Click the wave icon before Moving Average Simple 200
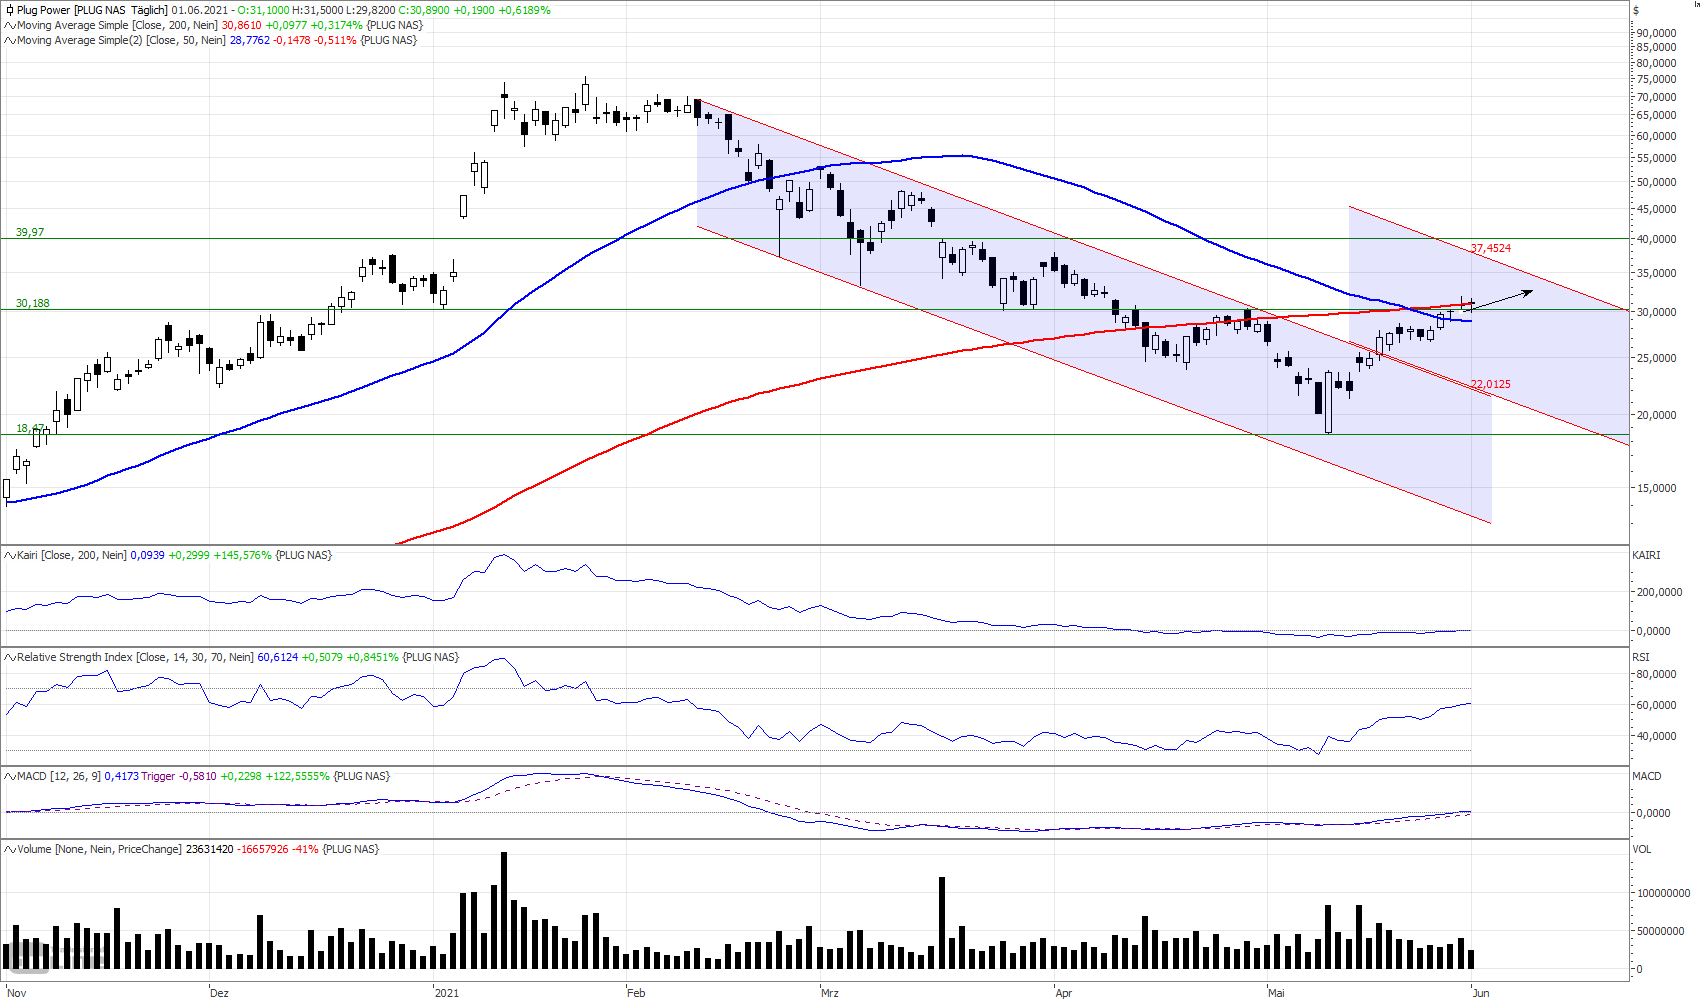The width and height of the screenshot is (1700, 1000). (10, 25)
